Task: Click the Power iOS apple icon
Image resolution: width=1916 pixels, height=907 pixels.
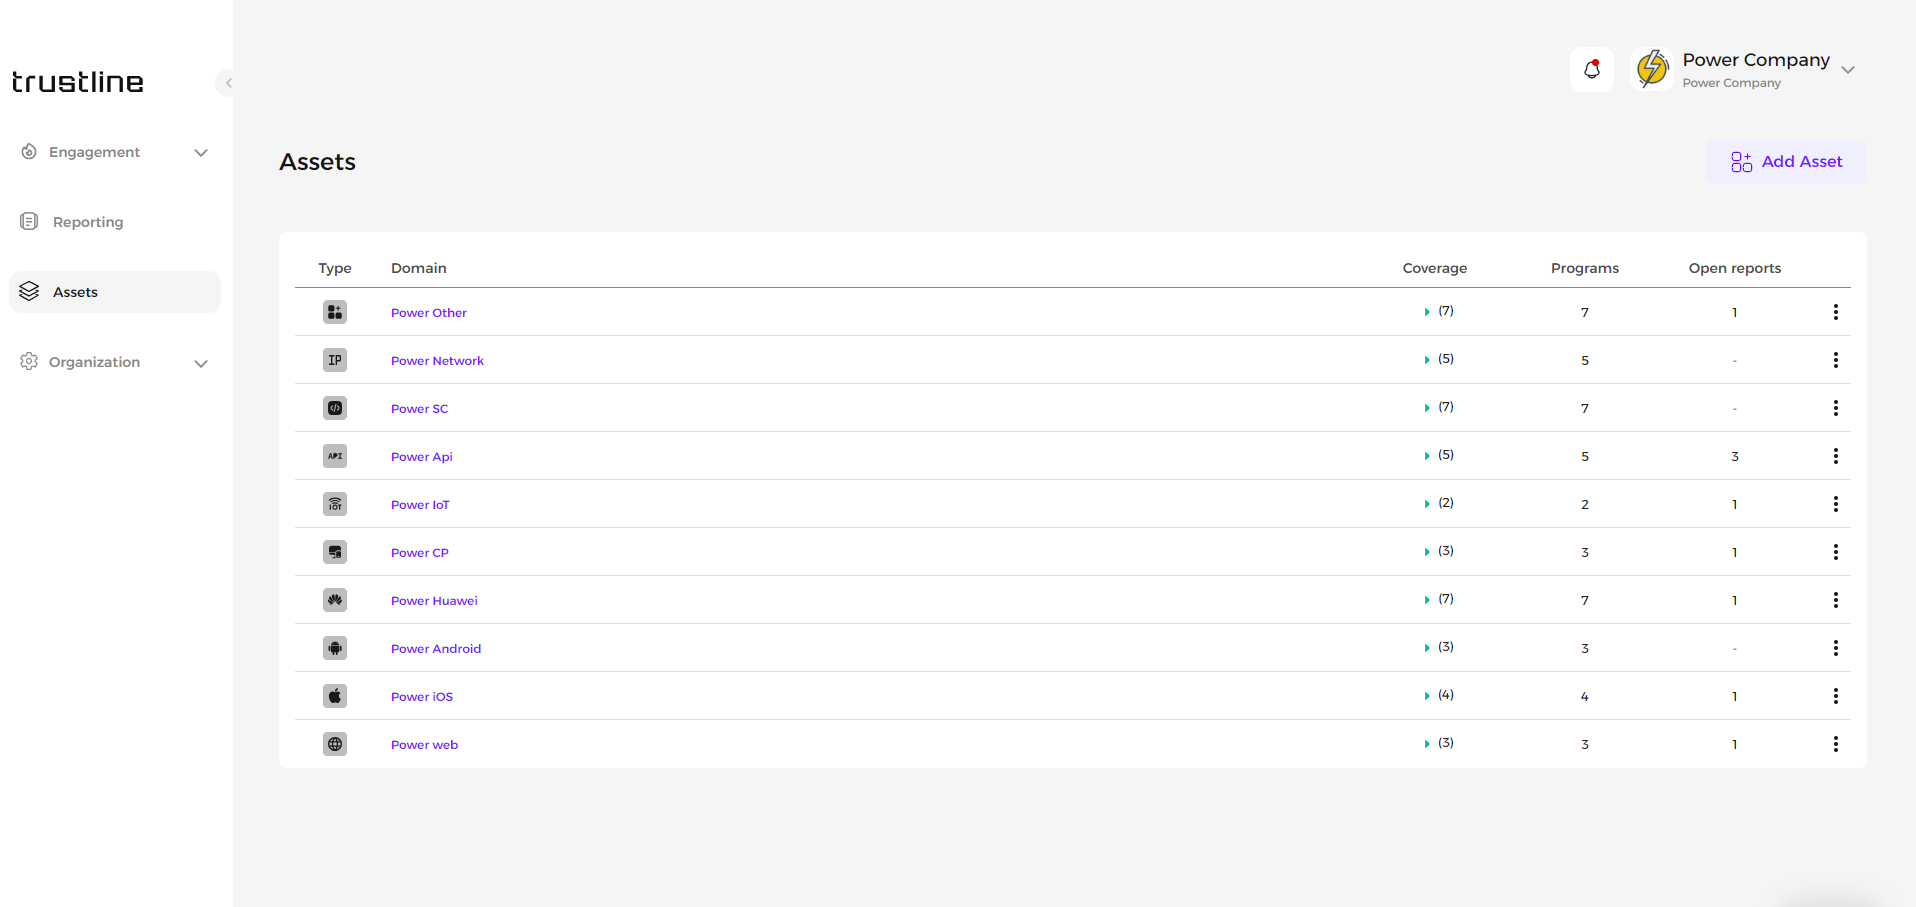Action: click(335, 696)
